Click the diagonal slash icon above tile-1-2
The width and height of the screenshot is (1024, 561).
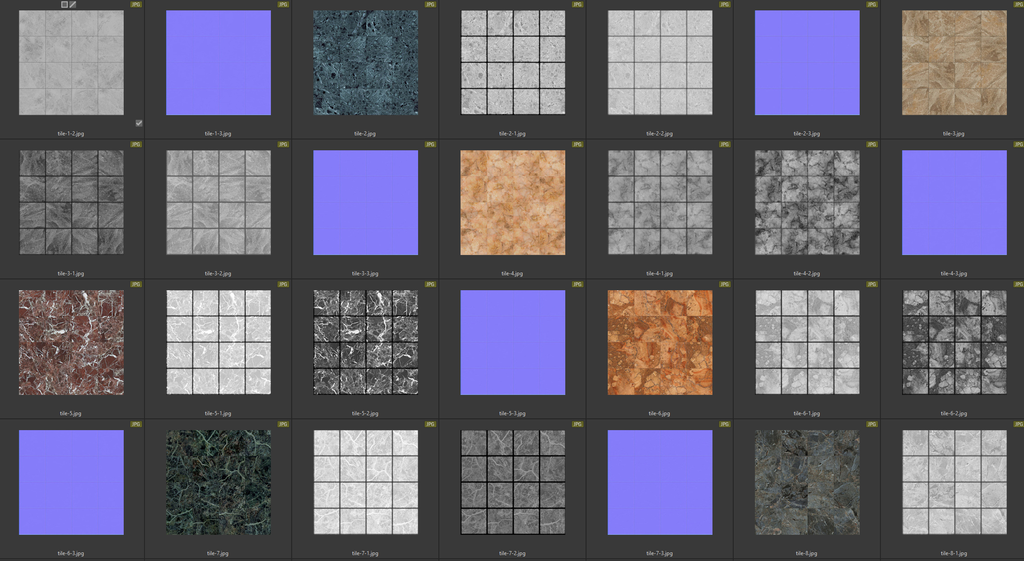73,5
